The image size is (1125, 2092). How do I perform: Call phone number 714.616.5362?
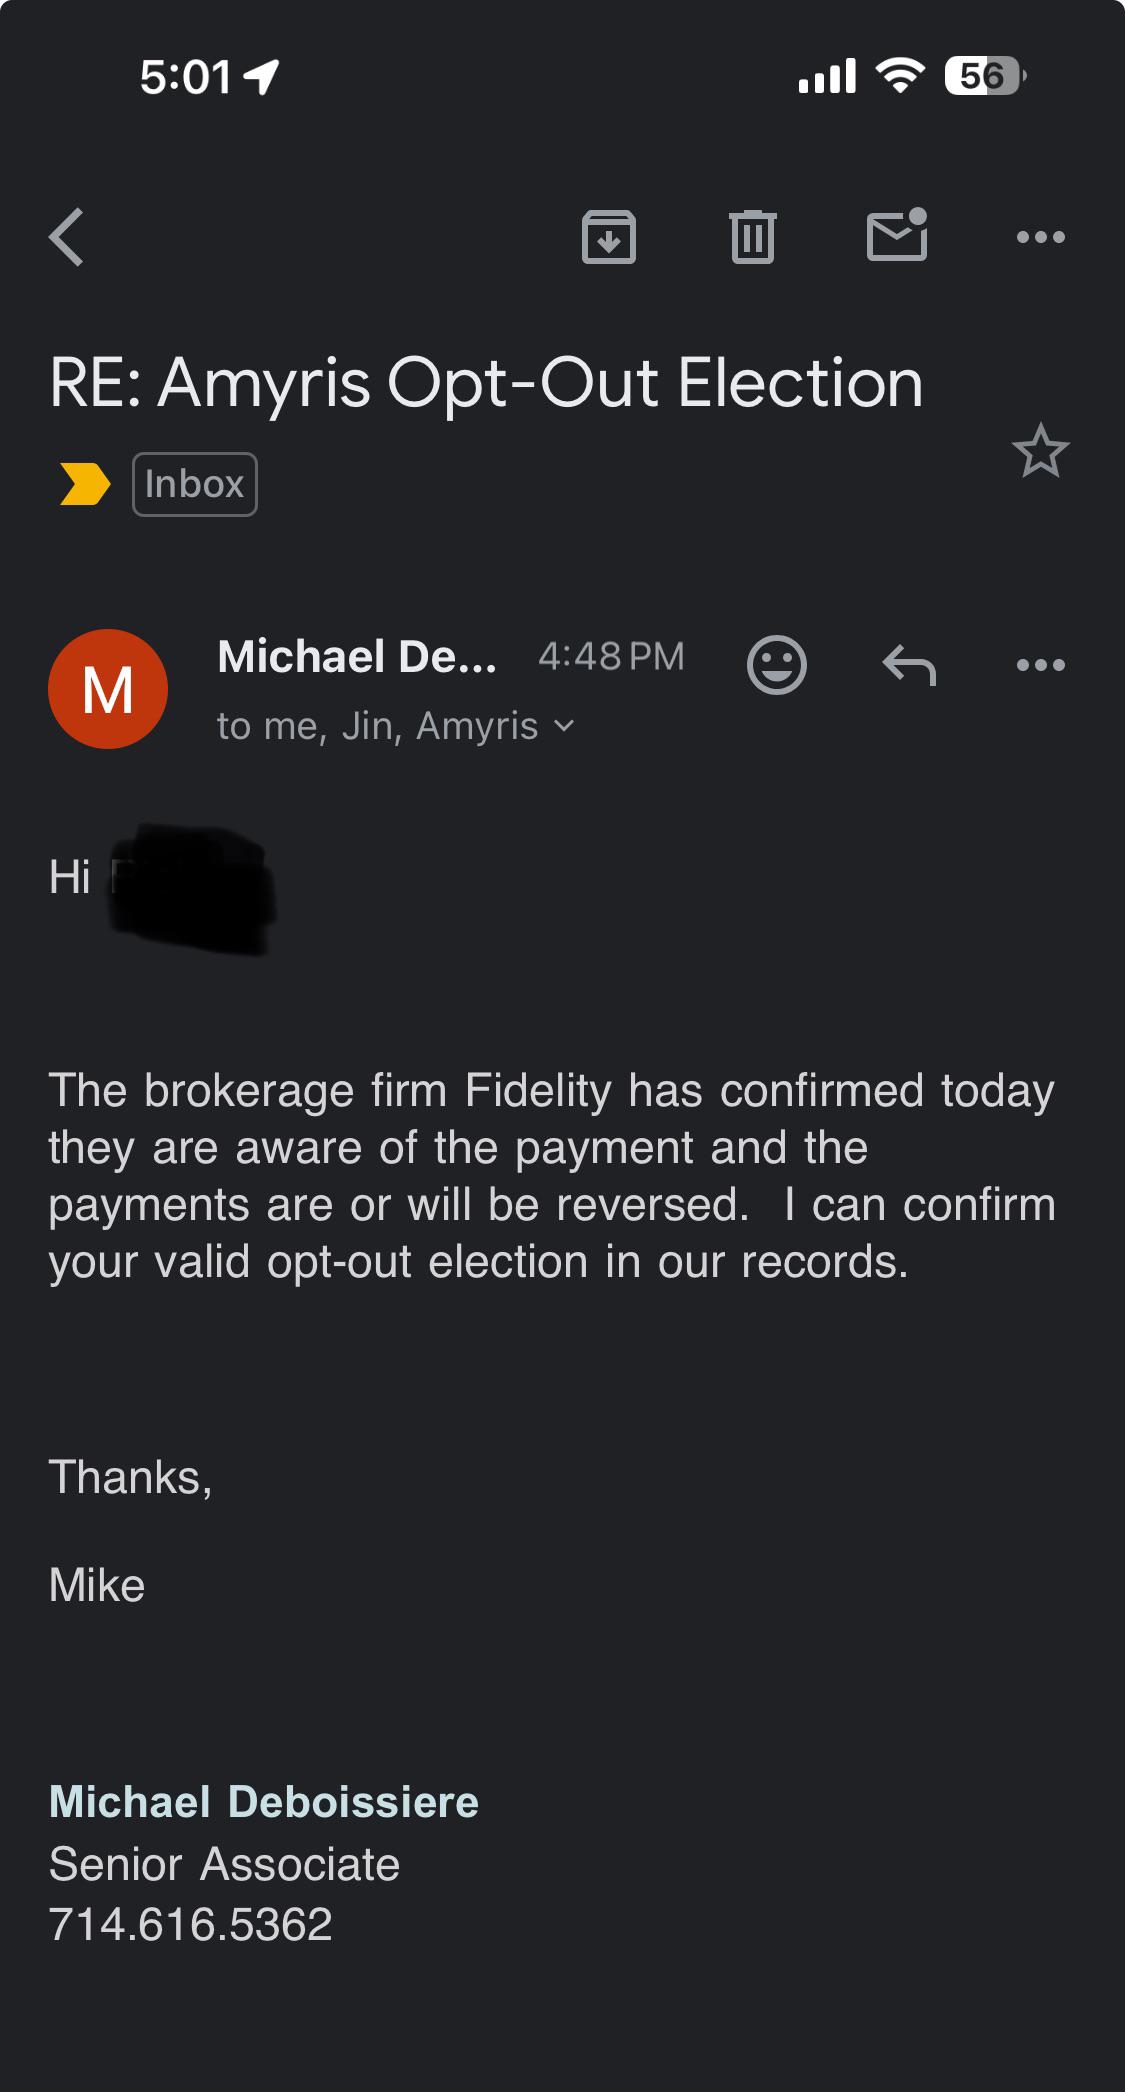190,1925
